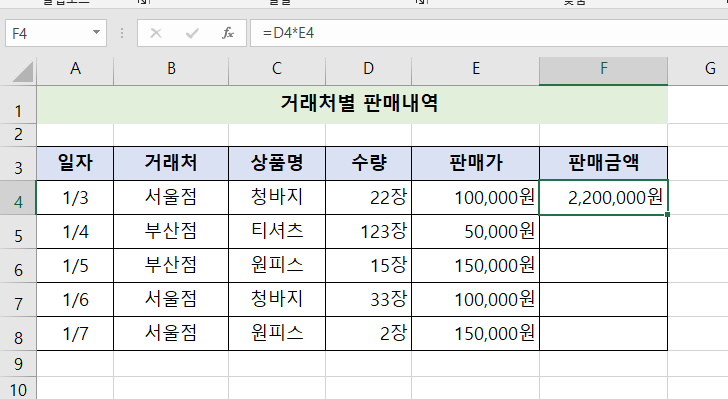Click the Enter checkmark icon in formula bar
728x399 pixels.
(x=192, y=33)
